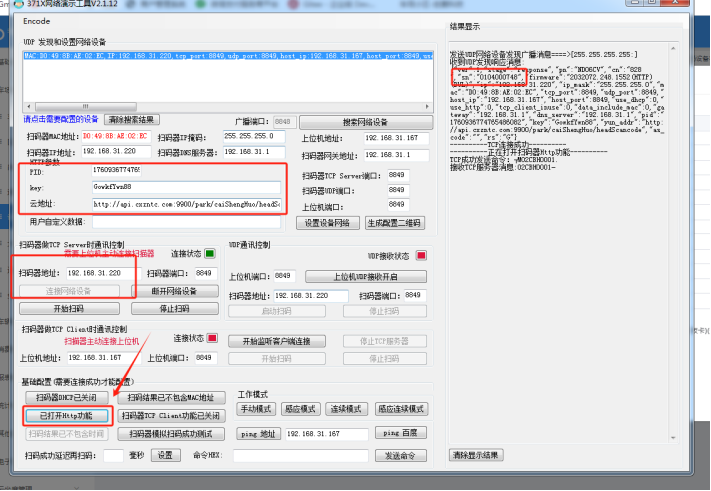Screen dimensions: 711x491
Task: Click 清除显示结果 button
Action: coord(476,455)
